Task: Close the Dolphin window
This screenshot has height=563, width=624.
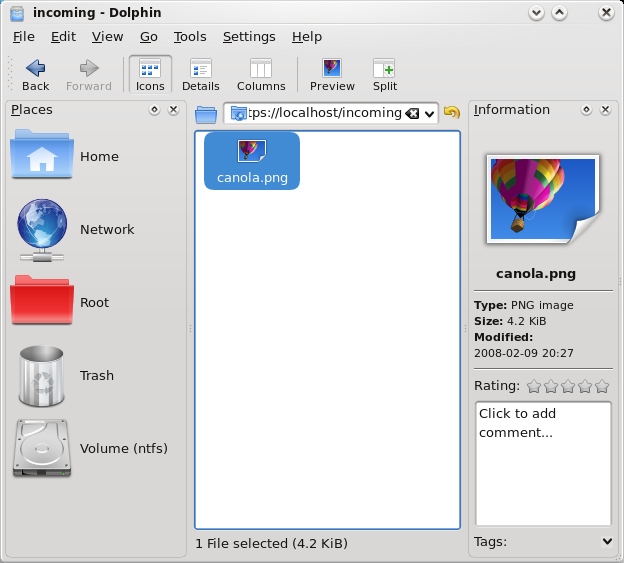Action: click(606, 13)
